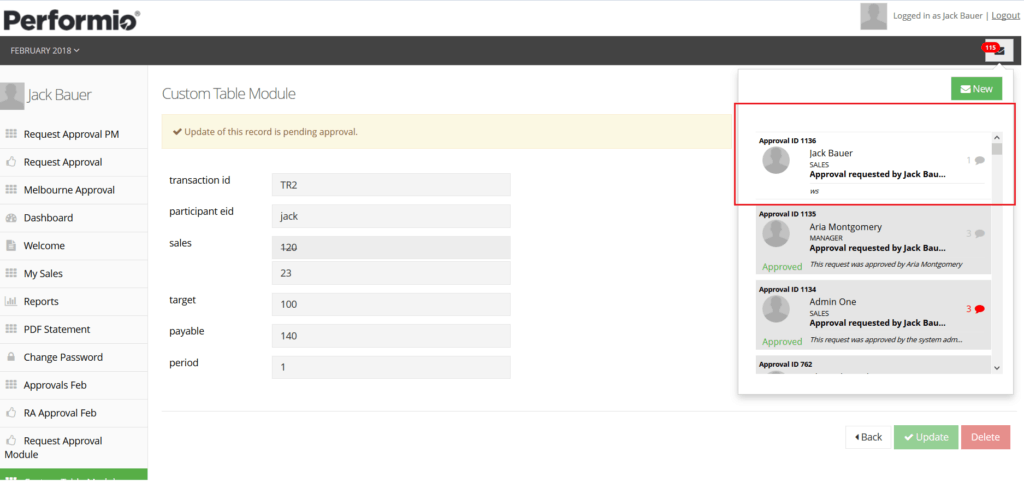Click Jack Bauer name in sidebar

pyautogui.click(x=59, y=95)
